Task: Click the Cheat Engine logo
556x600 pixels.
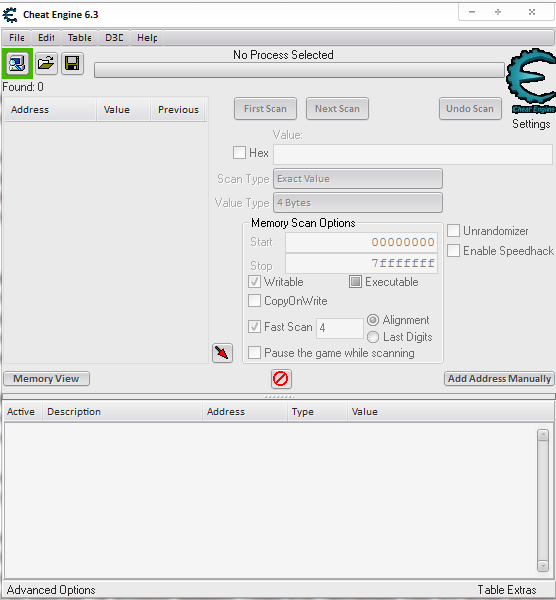Action: pyautogui.click(x=531, y=81)
